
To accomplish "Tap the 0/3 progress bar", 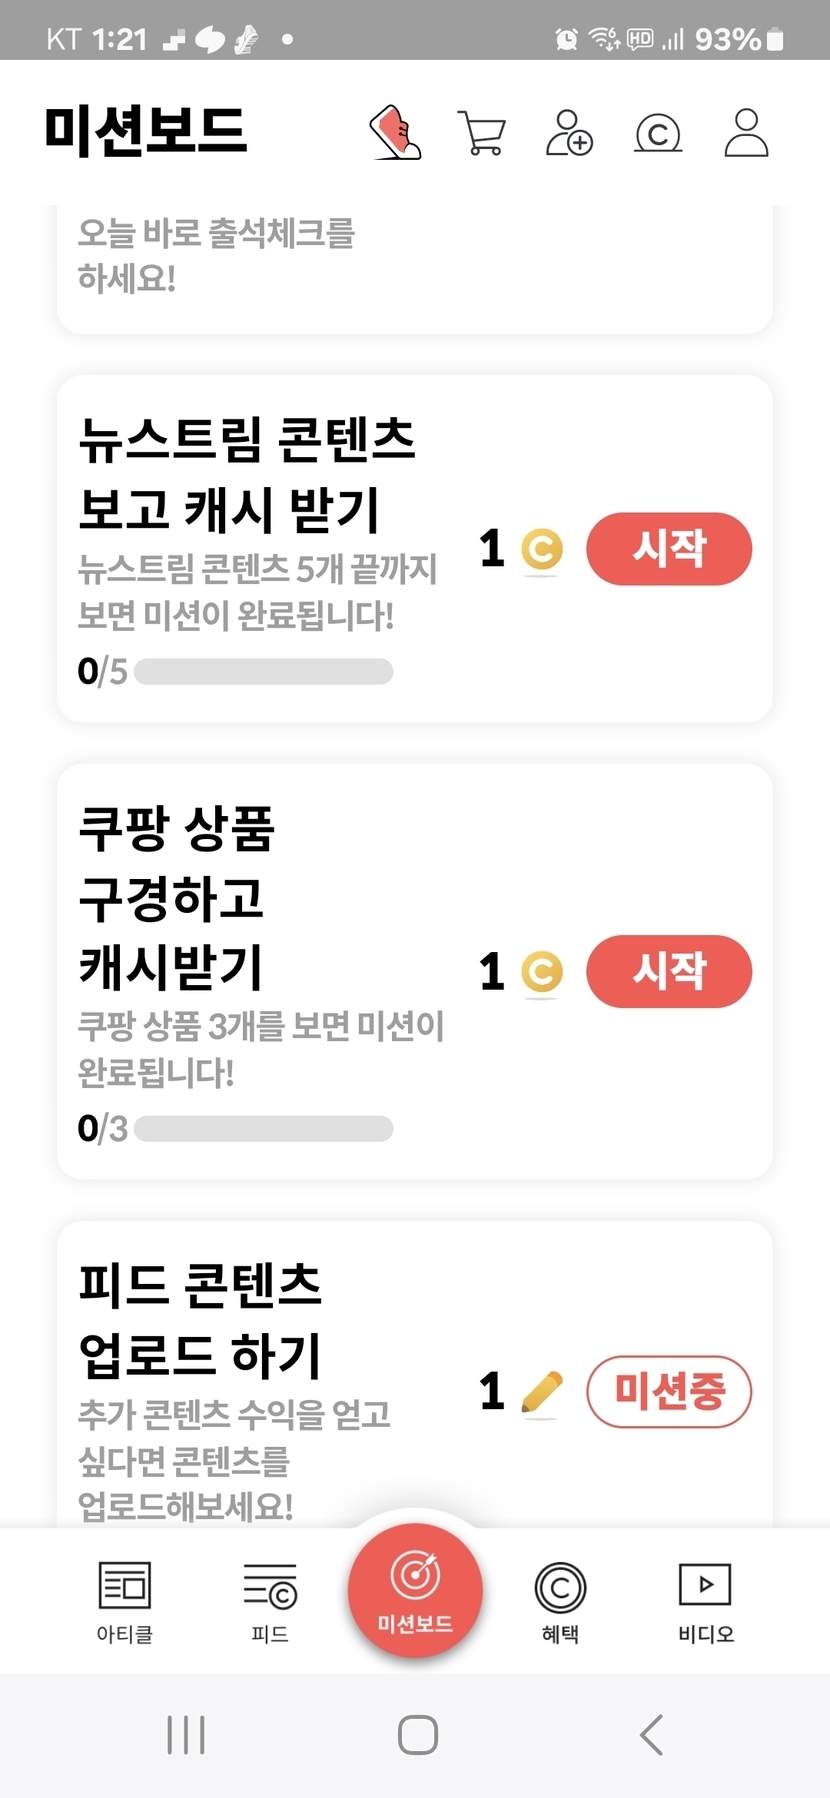I will click(263, 1129).
